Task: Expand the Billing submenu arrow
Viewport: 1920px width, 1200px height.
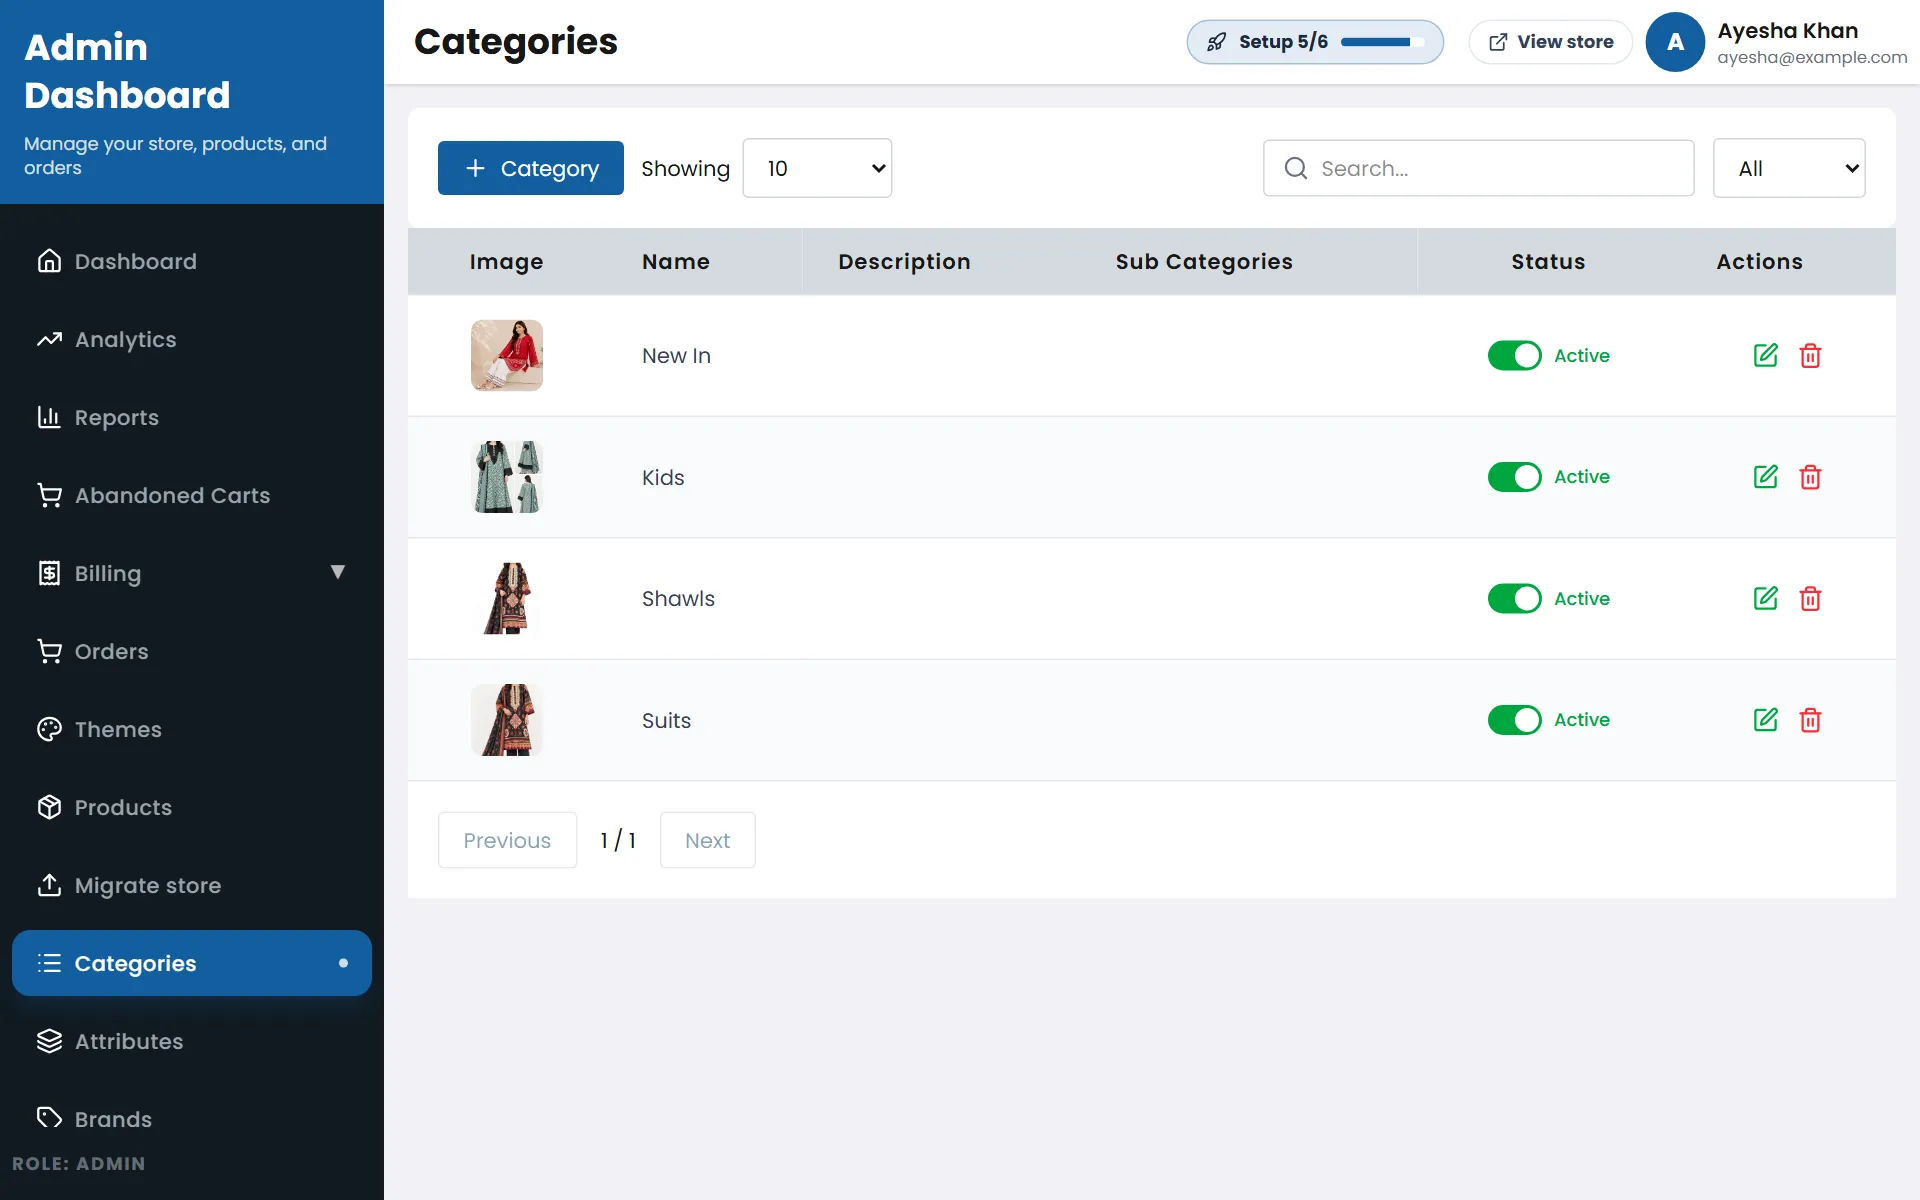Action: pyautogui.click(x=338, y=572)
